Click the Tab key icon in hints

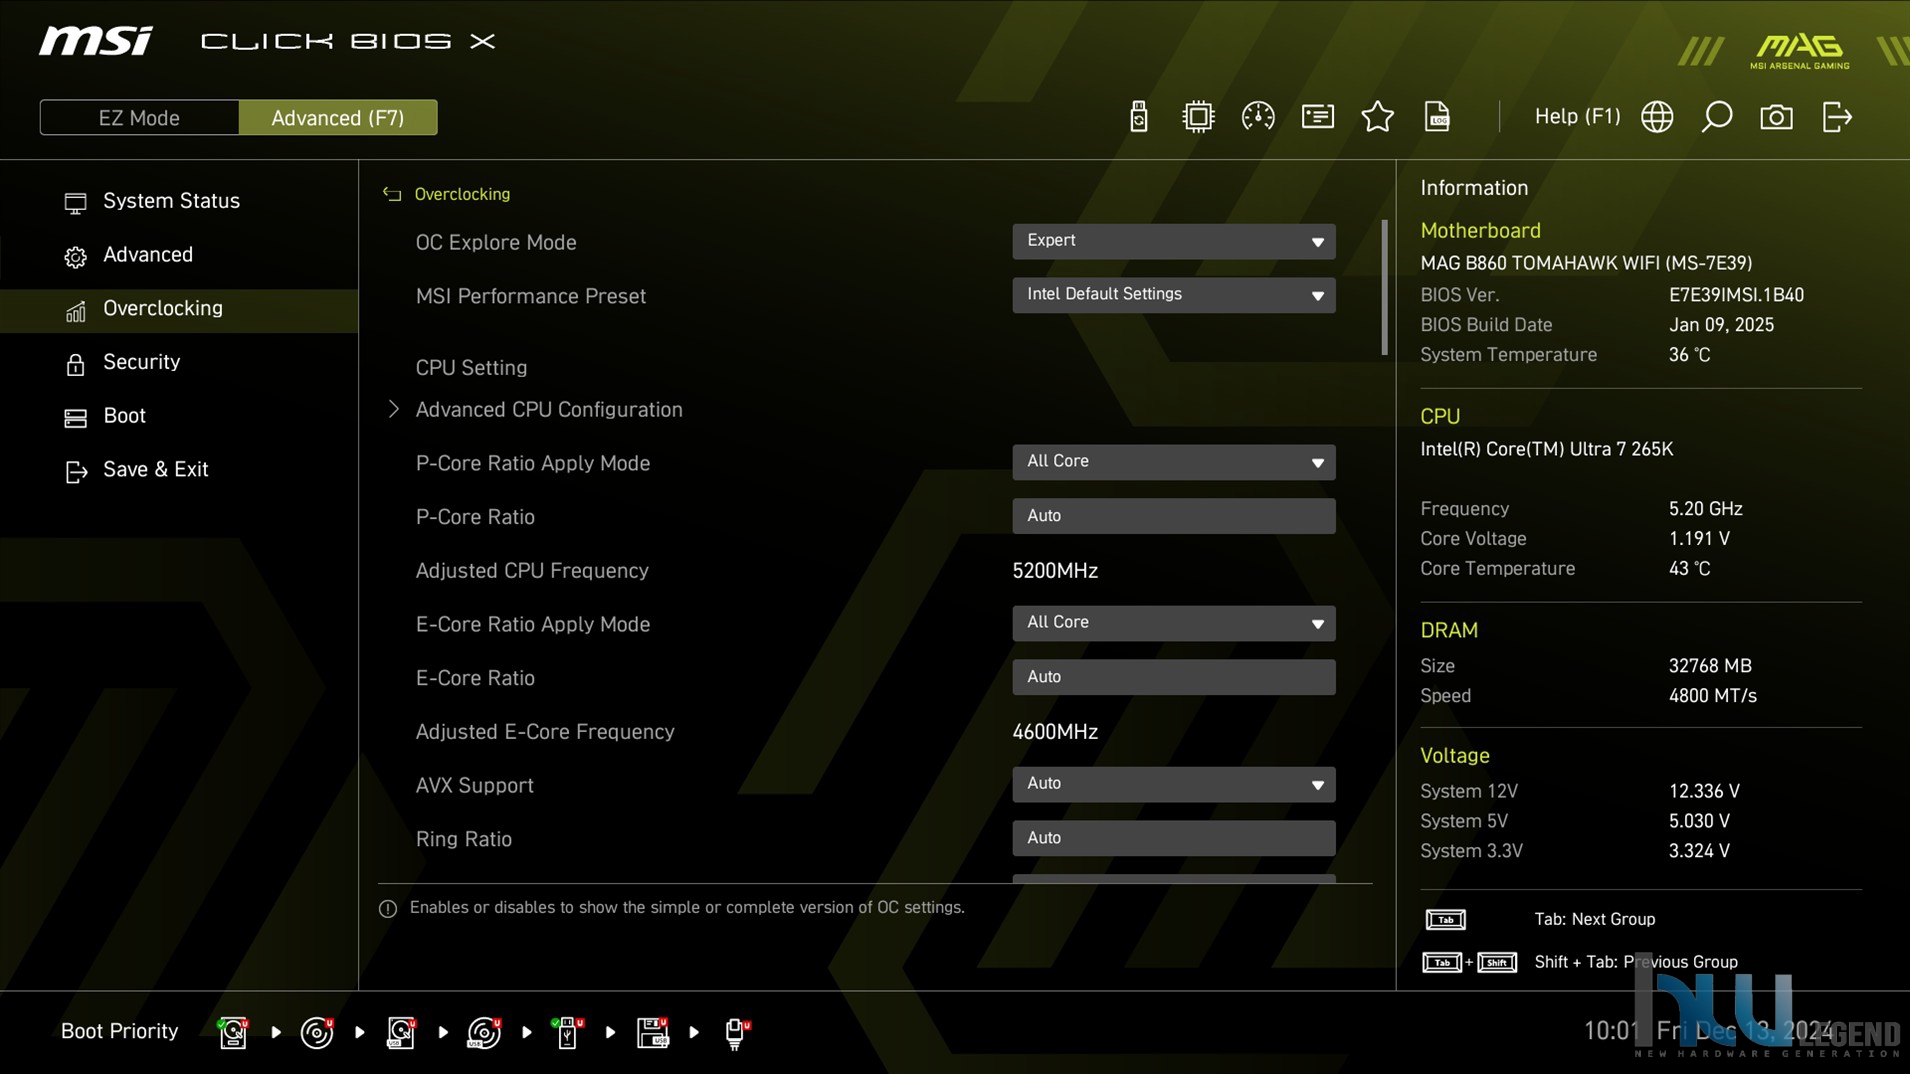(x=1445, y=919)
